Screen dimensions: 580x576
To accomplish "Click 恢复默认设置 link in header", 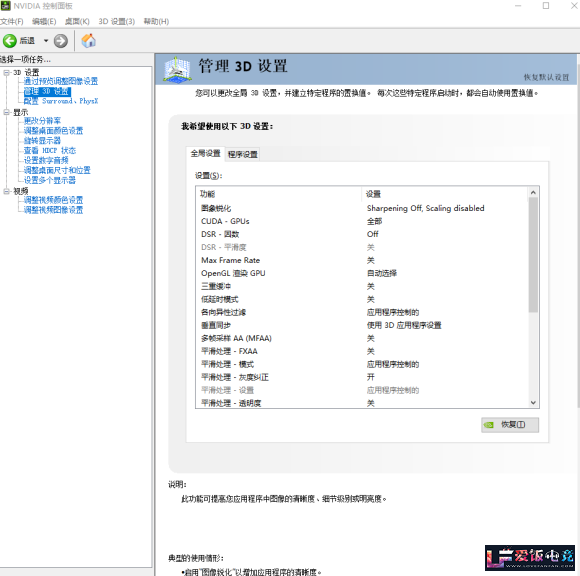I will (546, 77).
